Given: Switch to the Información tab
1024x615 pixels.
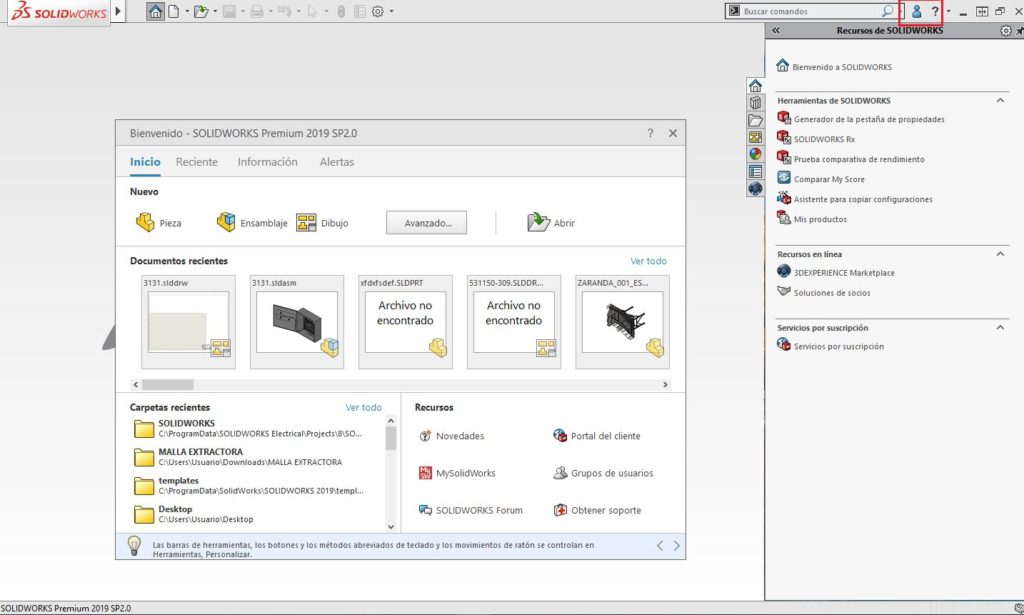Looking at the screenshot, I should coord(267,162).
